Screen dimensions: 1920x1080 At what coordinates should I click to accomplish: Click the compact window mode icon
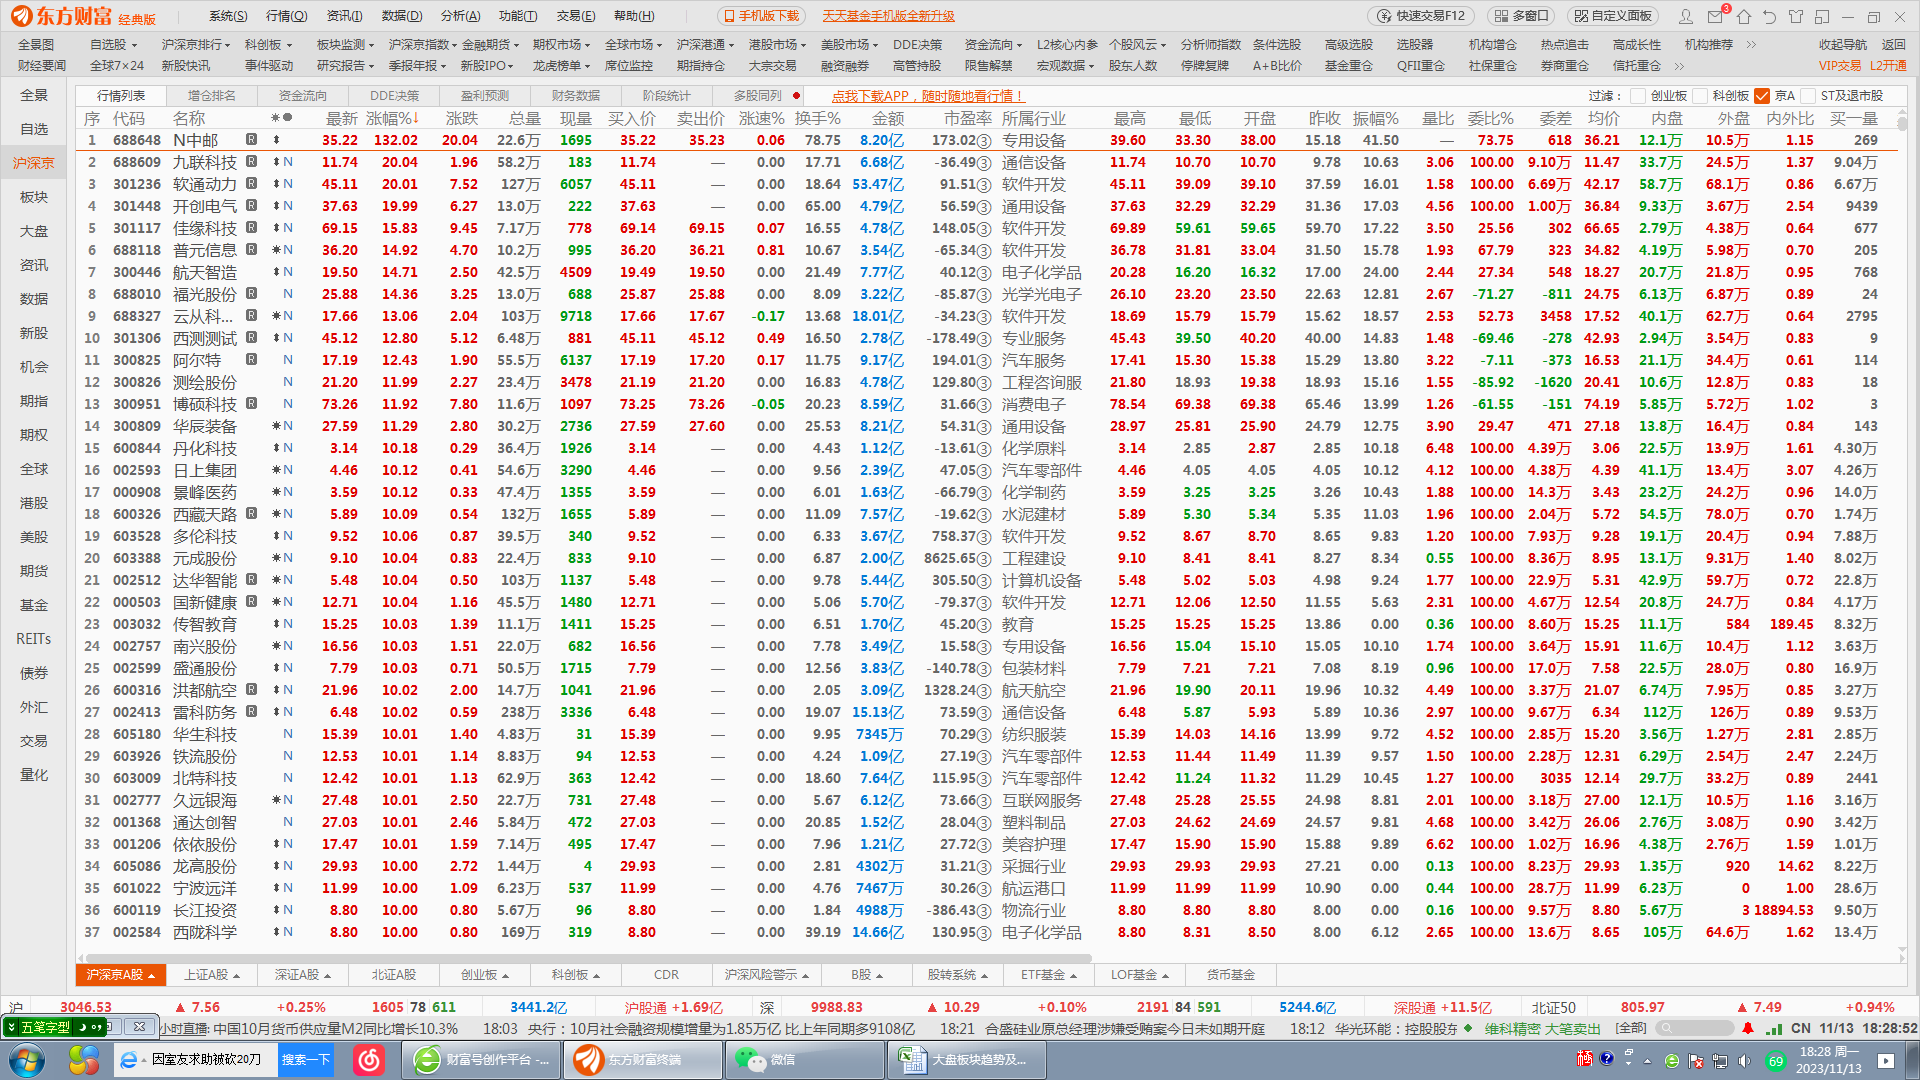coord(1822,16)
